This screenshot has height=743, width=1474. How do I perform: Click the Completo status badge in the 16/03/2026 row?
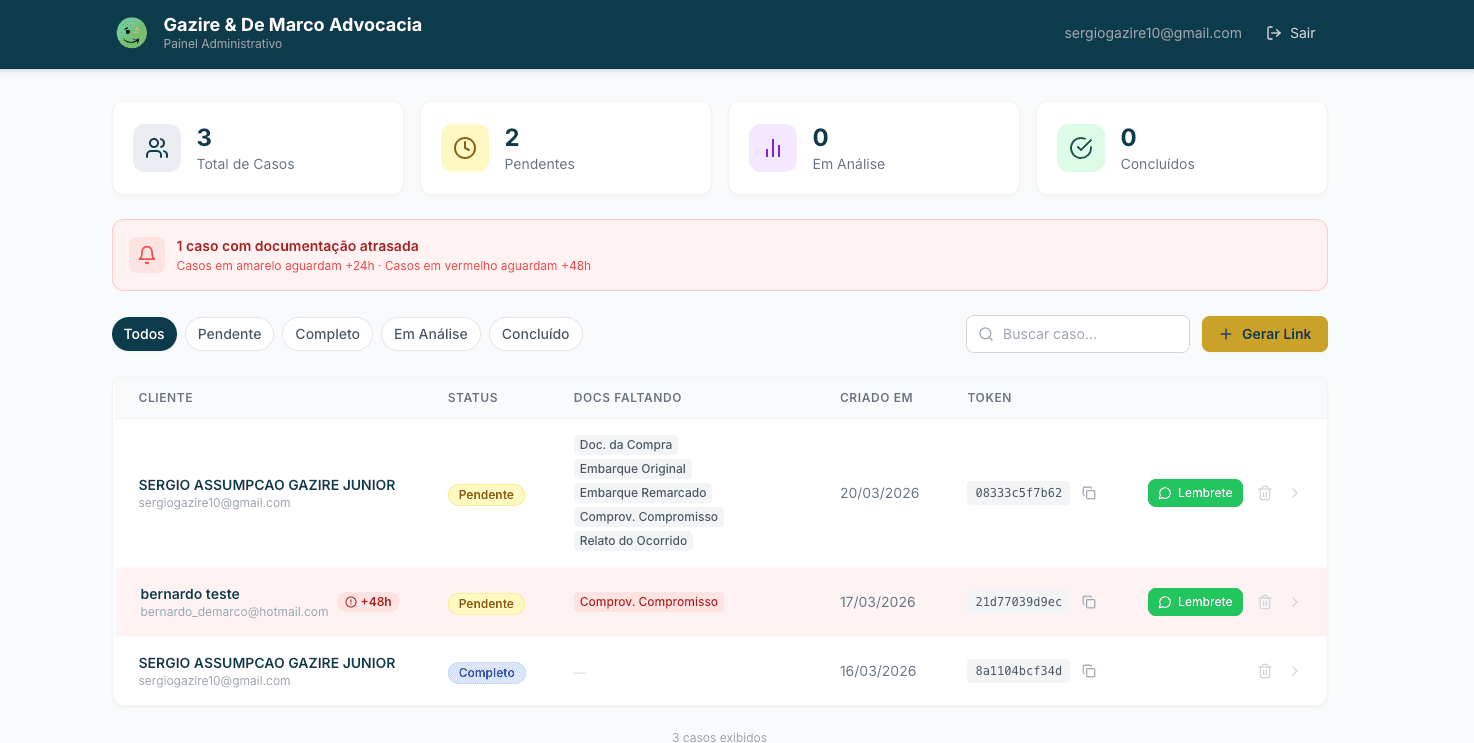487,673
